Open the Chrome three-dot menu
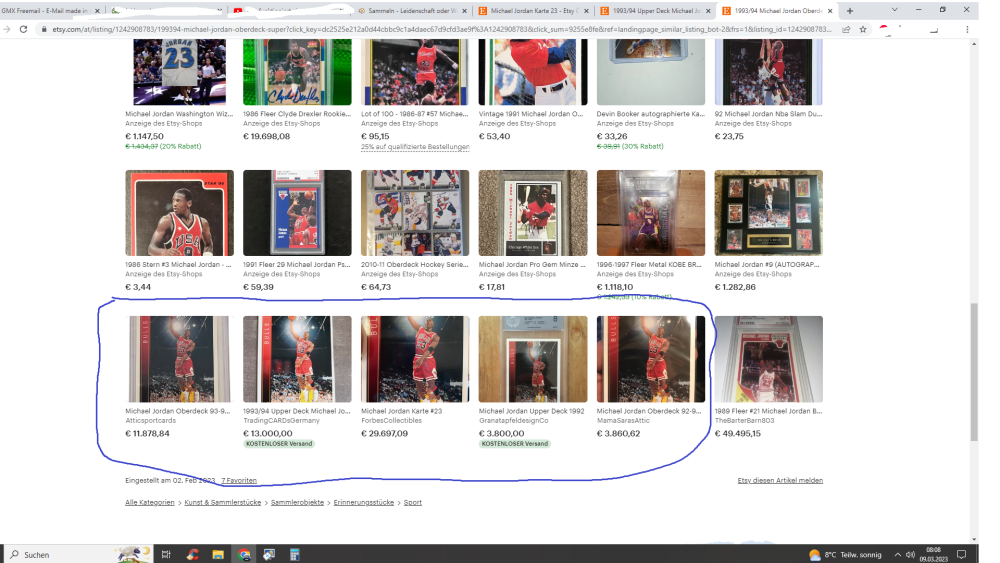The width and height of the screenshot is (1000, 563). coord(967,30)
